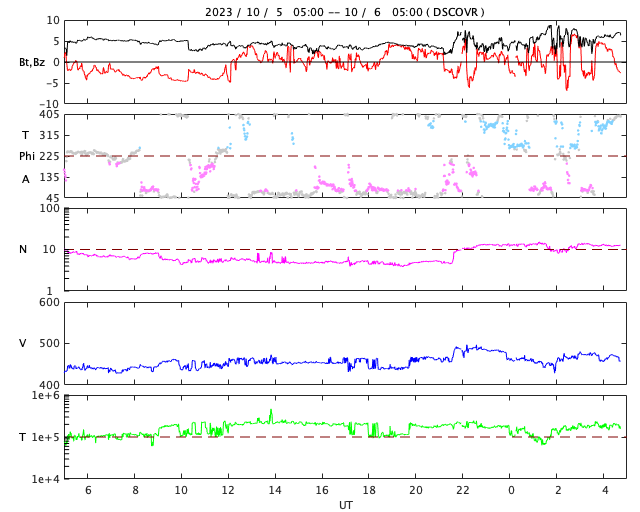Click the 20 hour label on the time axis
This screenshot has width=640, height=512.
[x=416, y=490]
